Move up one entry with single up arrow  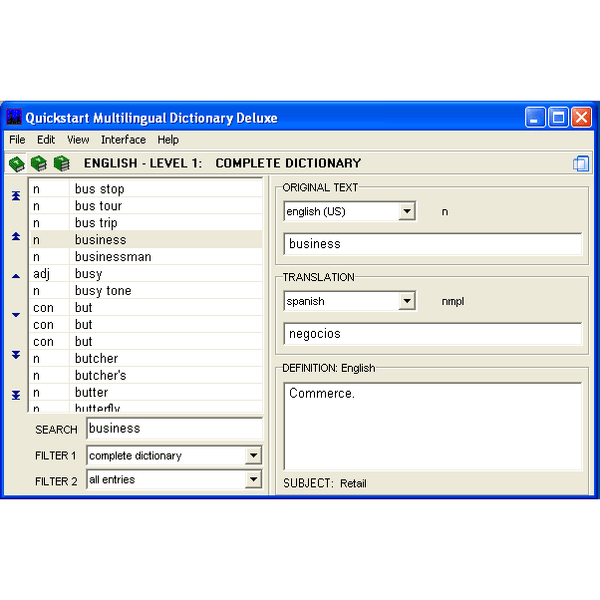tap(16, 276)
